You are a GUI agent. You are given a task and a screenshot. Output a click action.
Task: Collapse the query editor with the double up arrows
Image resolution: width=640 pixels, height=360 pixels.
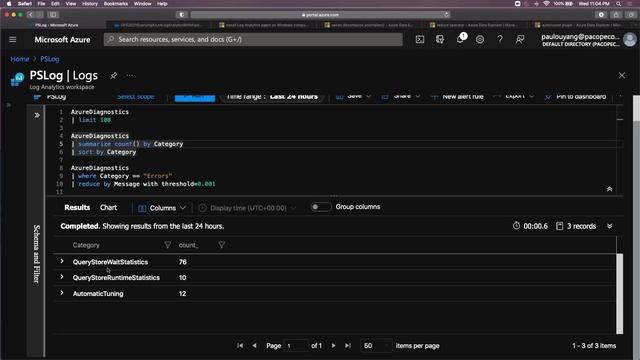coord(609,189)
